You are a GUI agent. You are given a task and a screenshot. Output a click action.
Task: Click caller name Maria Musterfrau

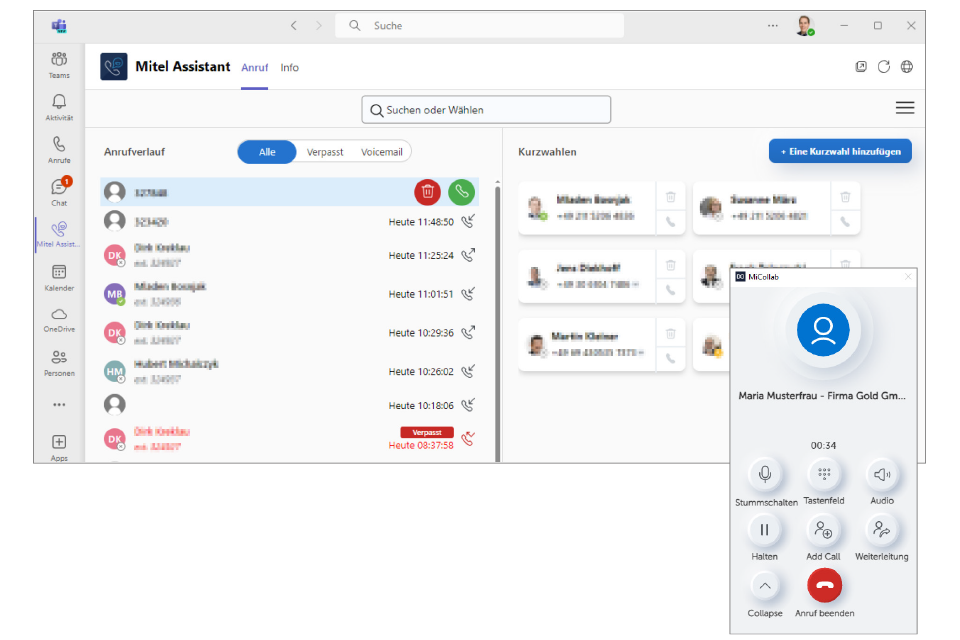(x=822, y=396)
